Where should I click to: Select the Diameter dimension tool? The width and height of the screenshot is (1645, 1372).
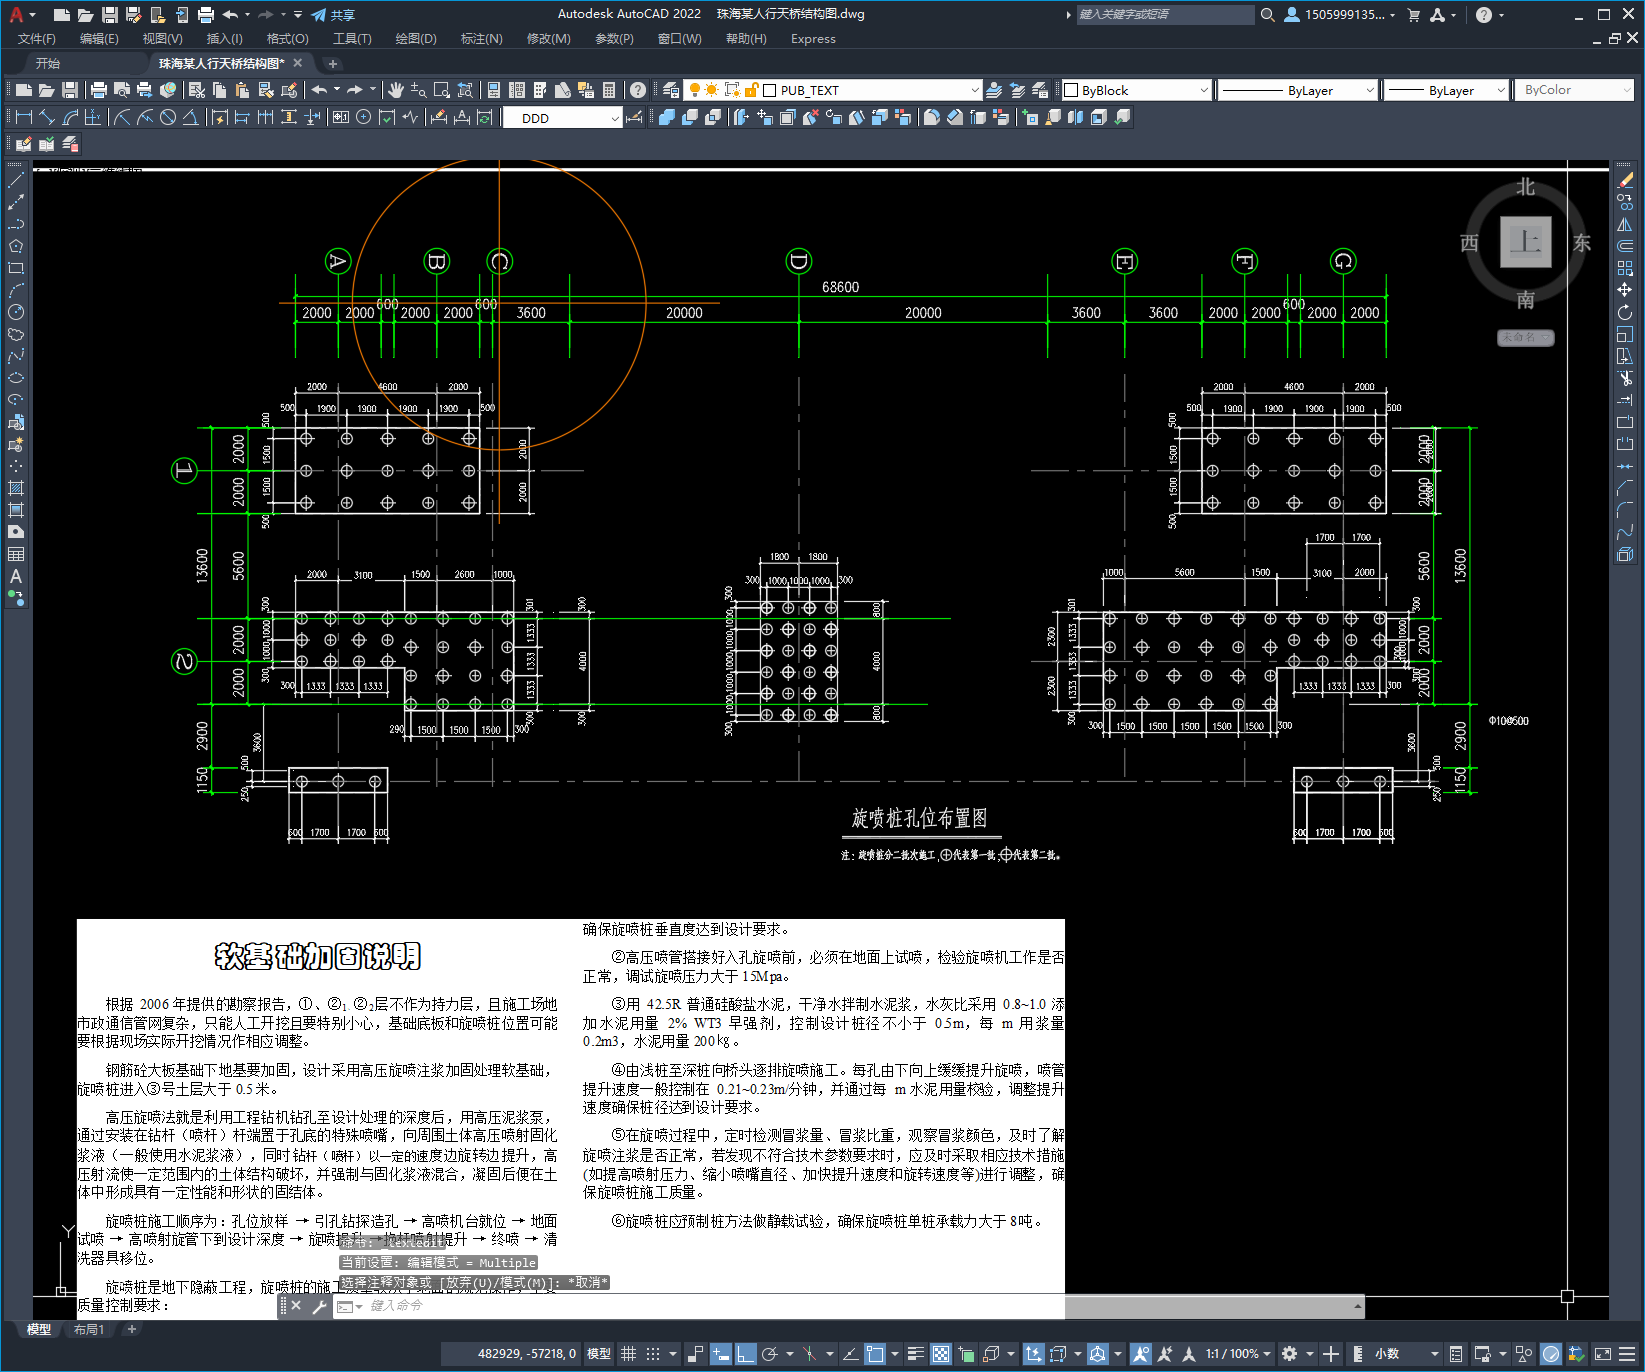click(x=168, y=117)
